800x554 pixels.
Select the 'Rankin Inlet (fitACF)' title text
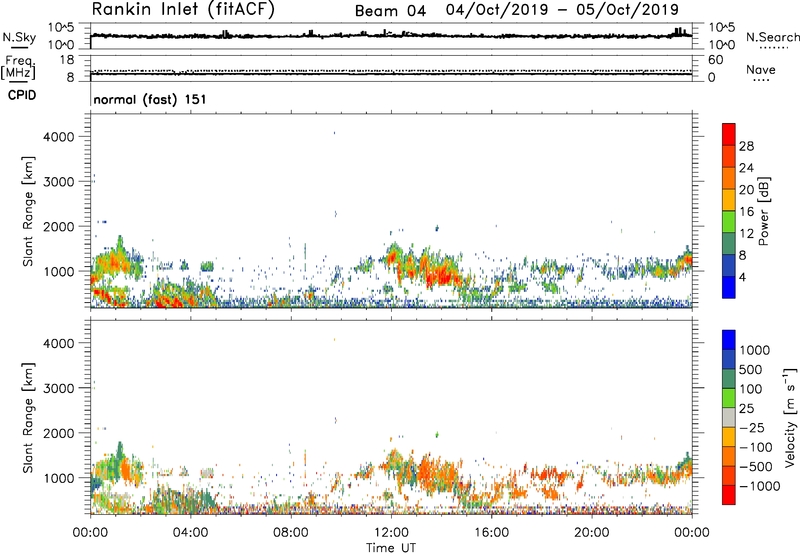pyautogui.click(x=182, y=10)
